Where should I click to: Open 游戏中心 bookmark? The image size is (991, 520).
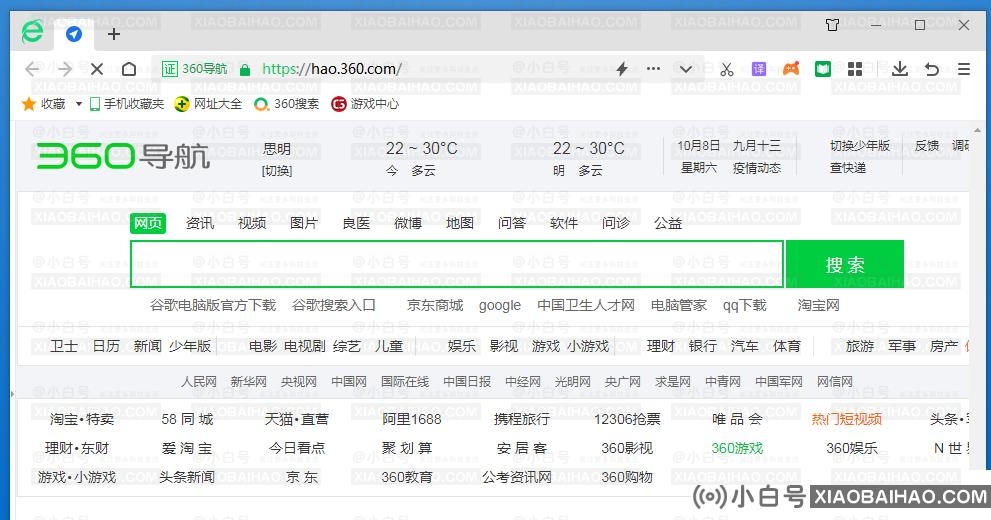365,104
